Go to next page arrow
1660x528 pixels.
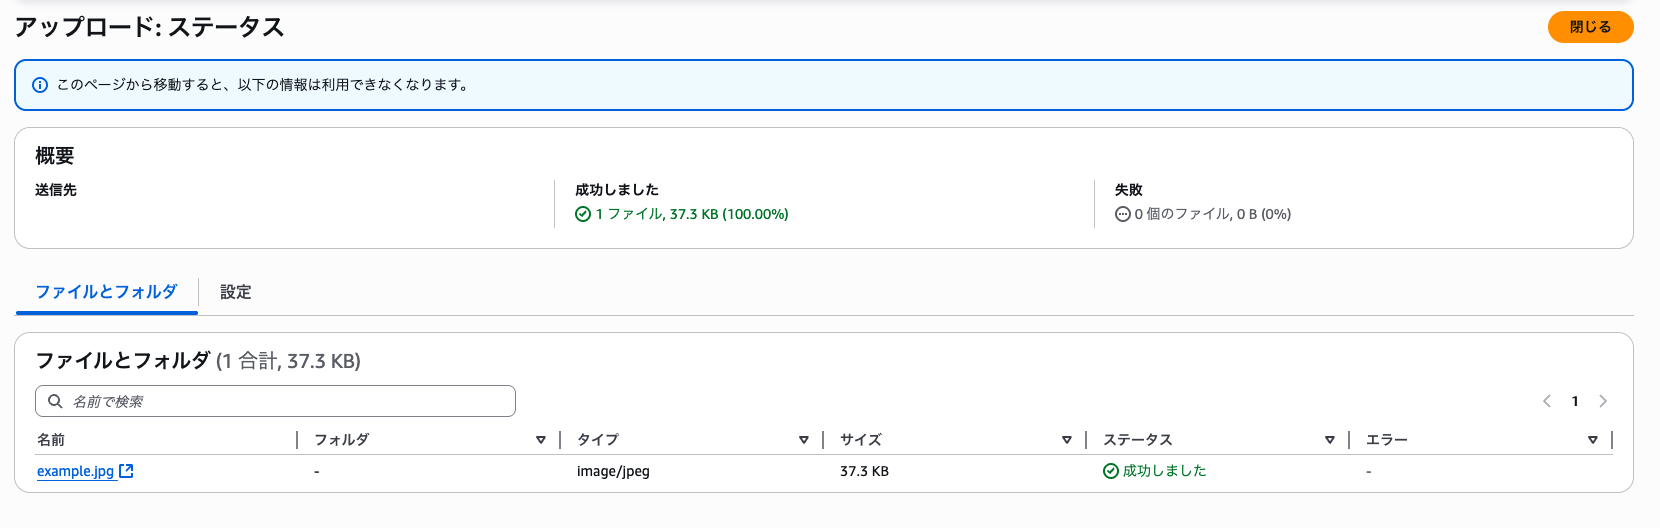(1603, 401)
